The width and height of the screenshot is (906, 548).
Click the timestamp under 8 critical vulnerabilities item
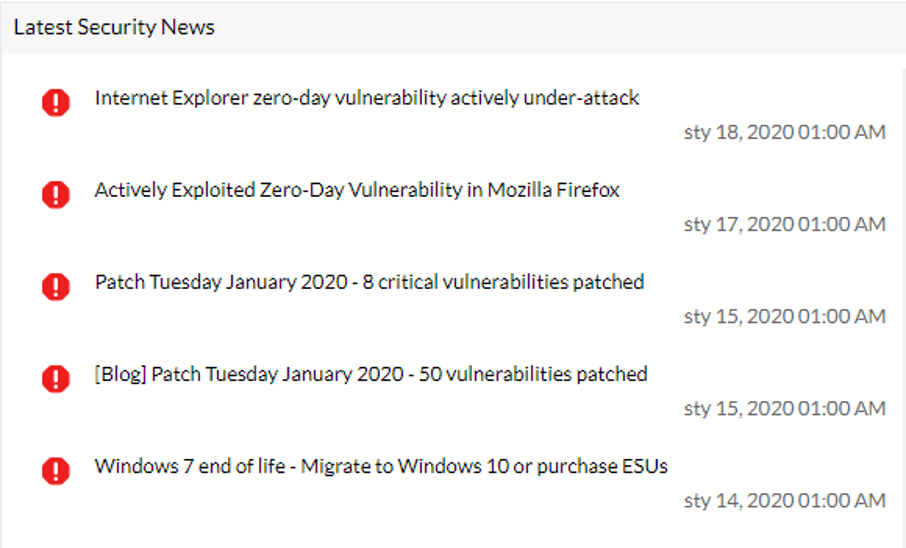pyautogui.click(x=784, y=316)
